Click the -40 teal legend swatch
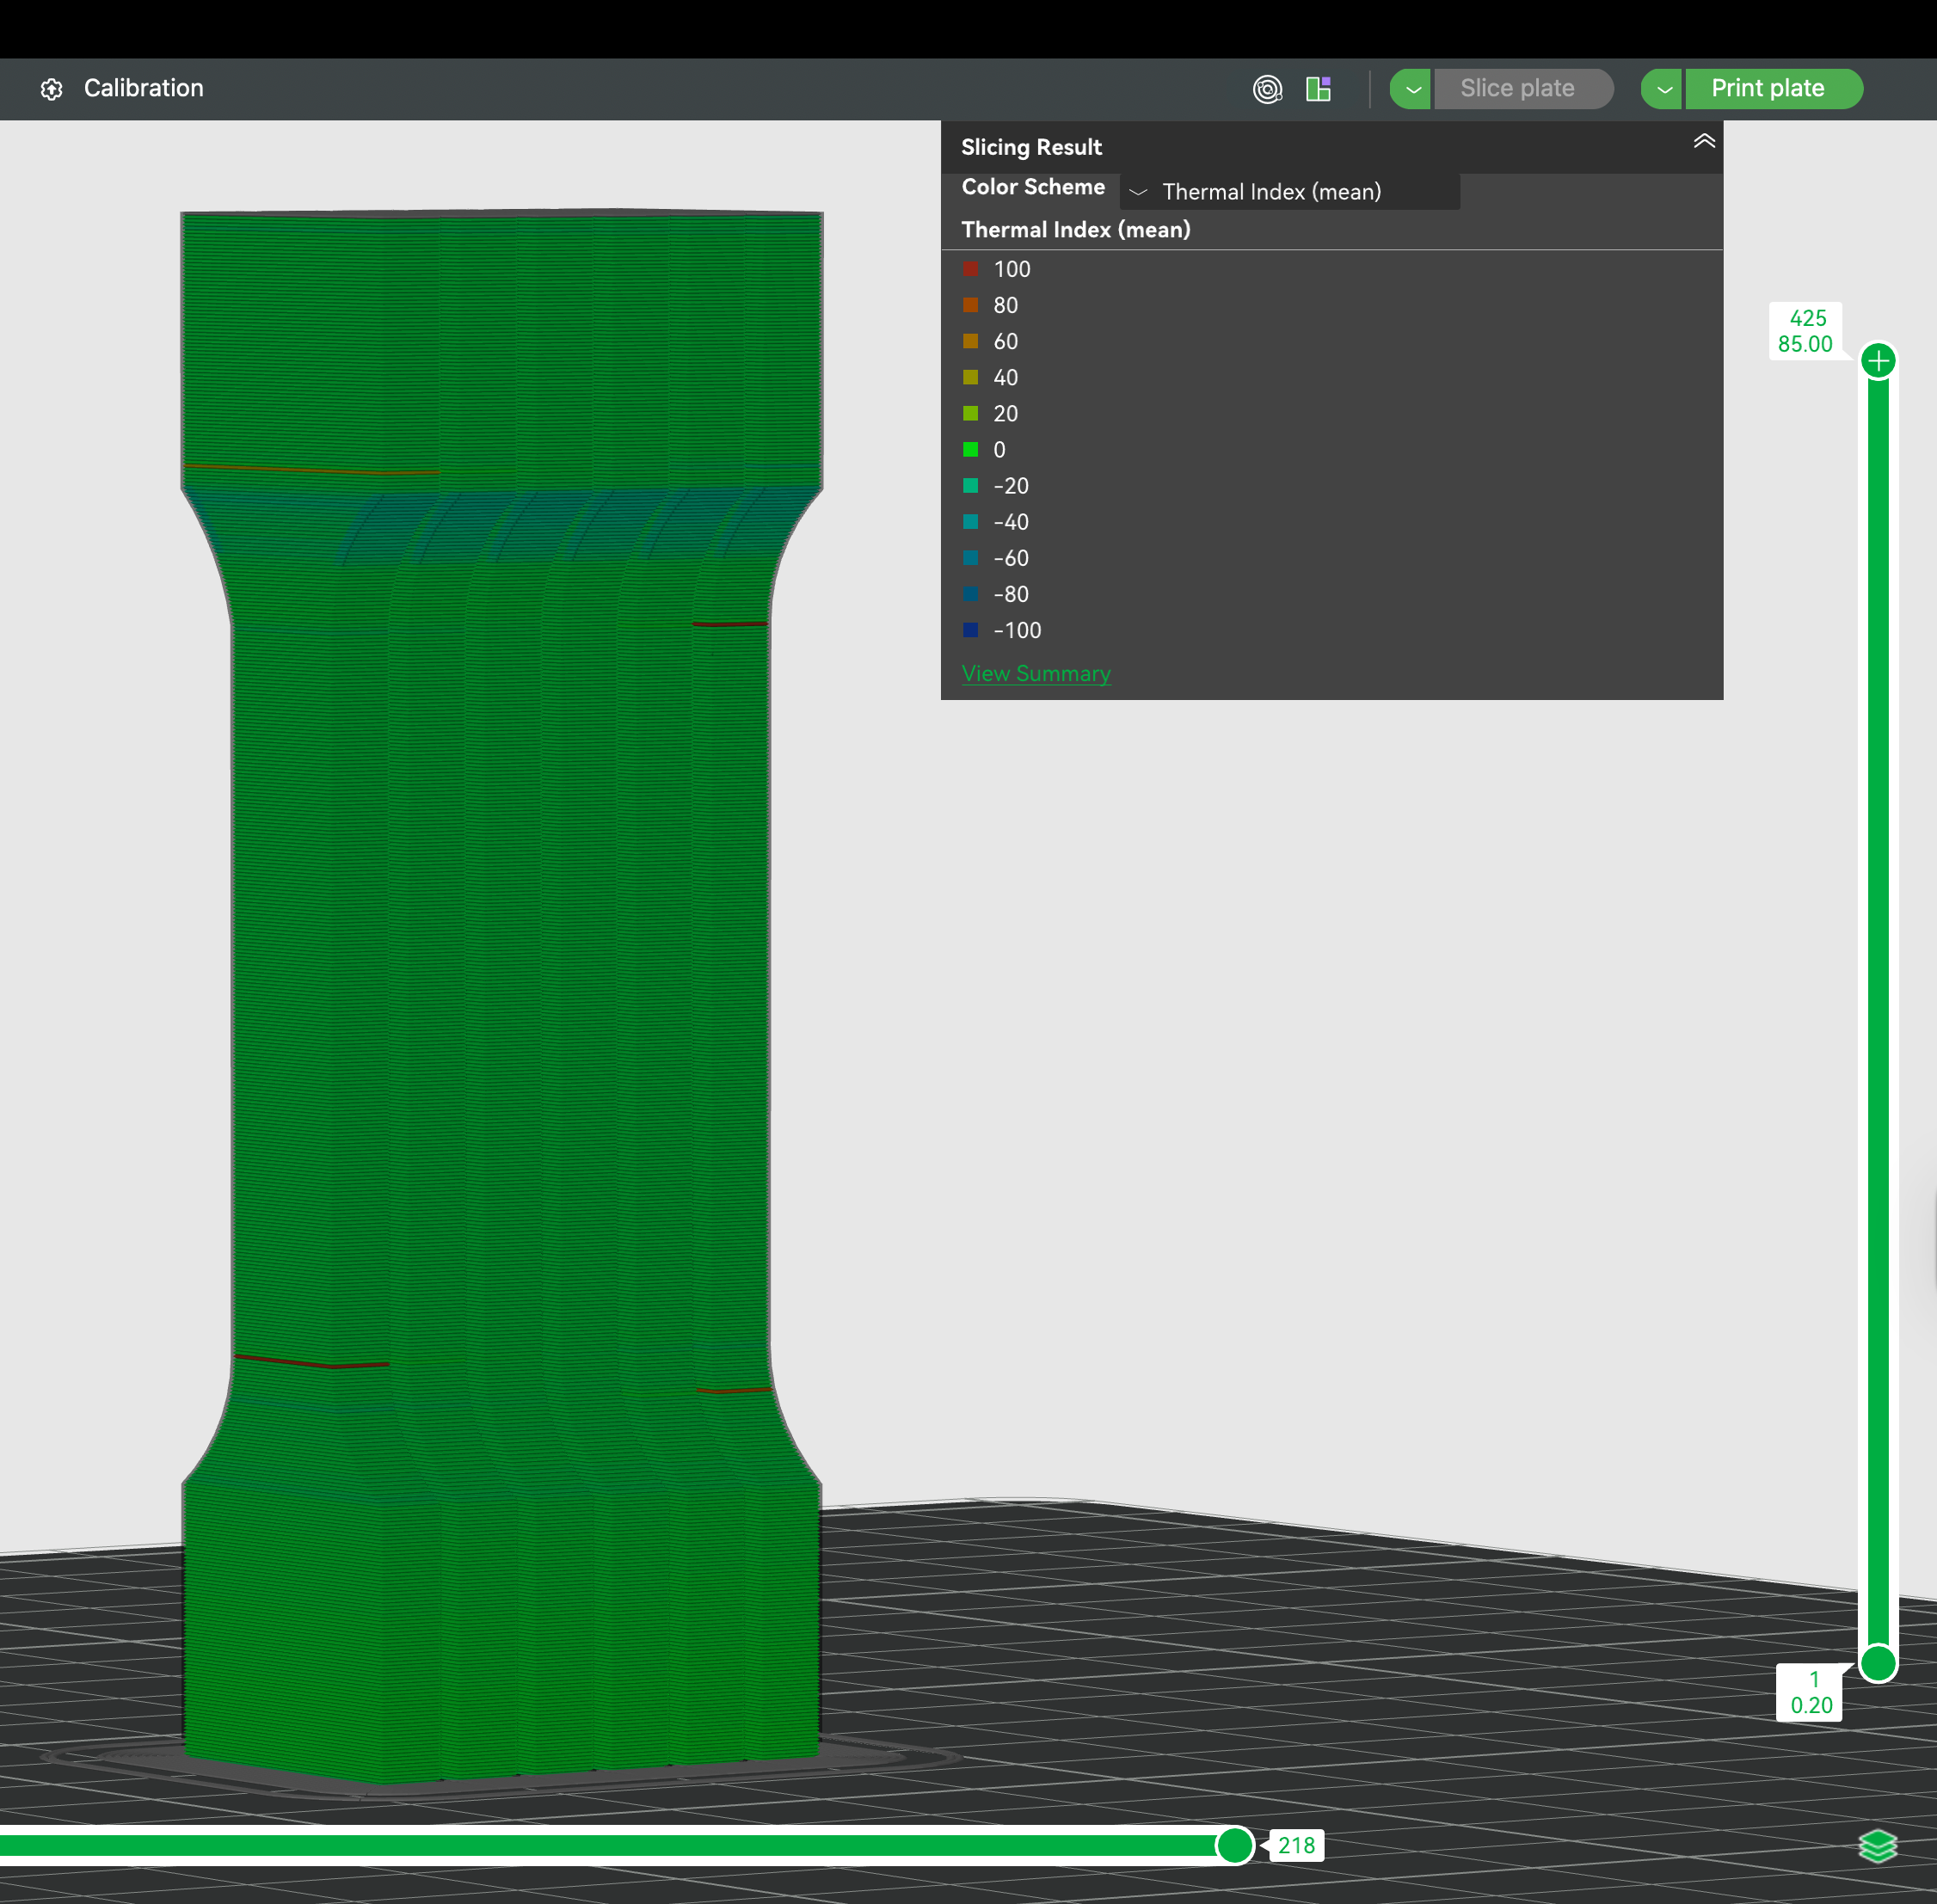The height and width of the screenshot is (1904, 1937). click(970, 522)
